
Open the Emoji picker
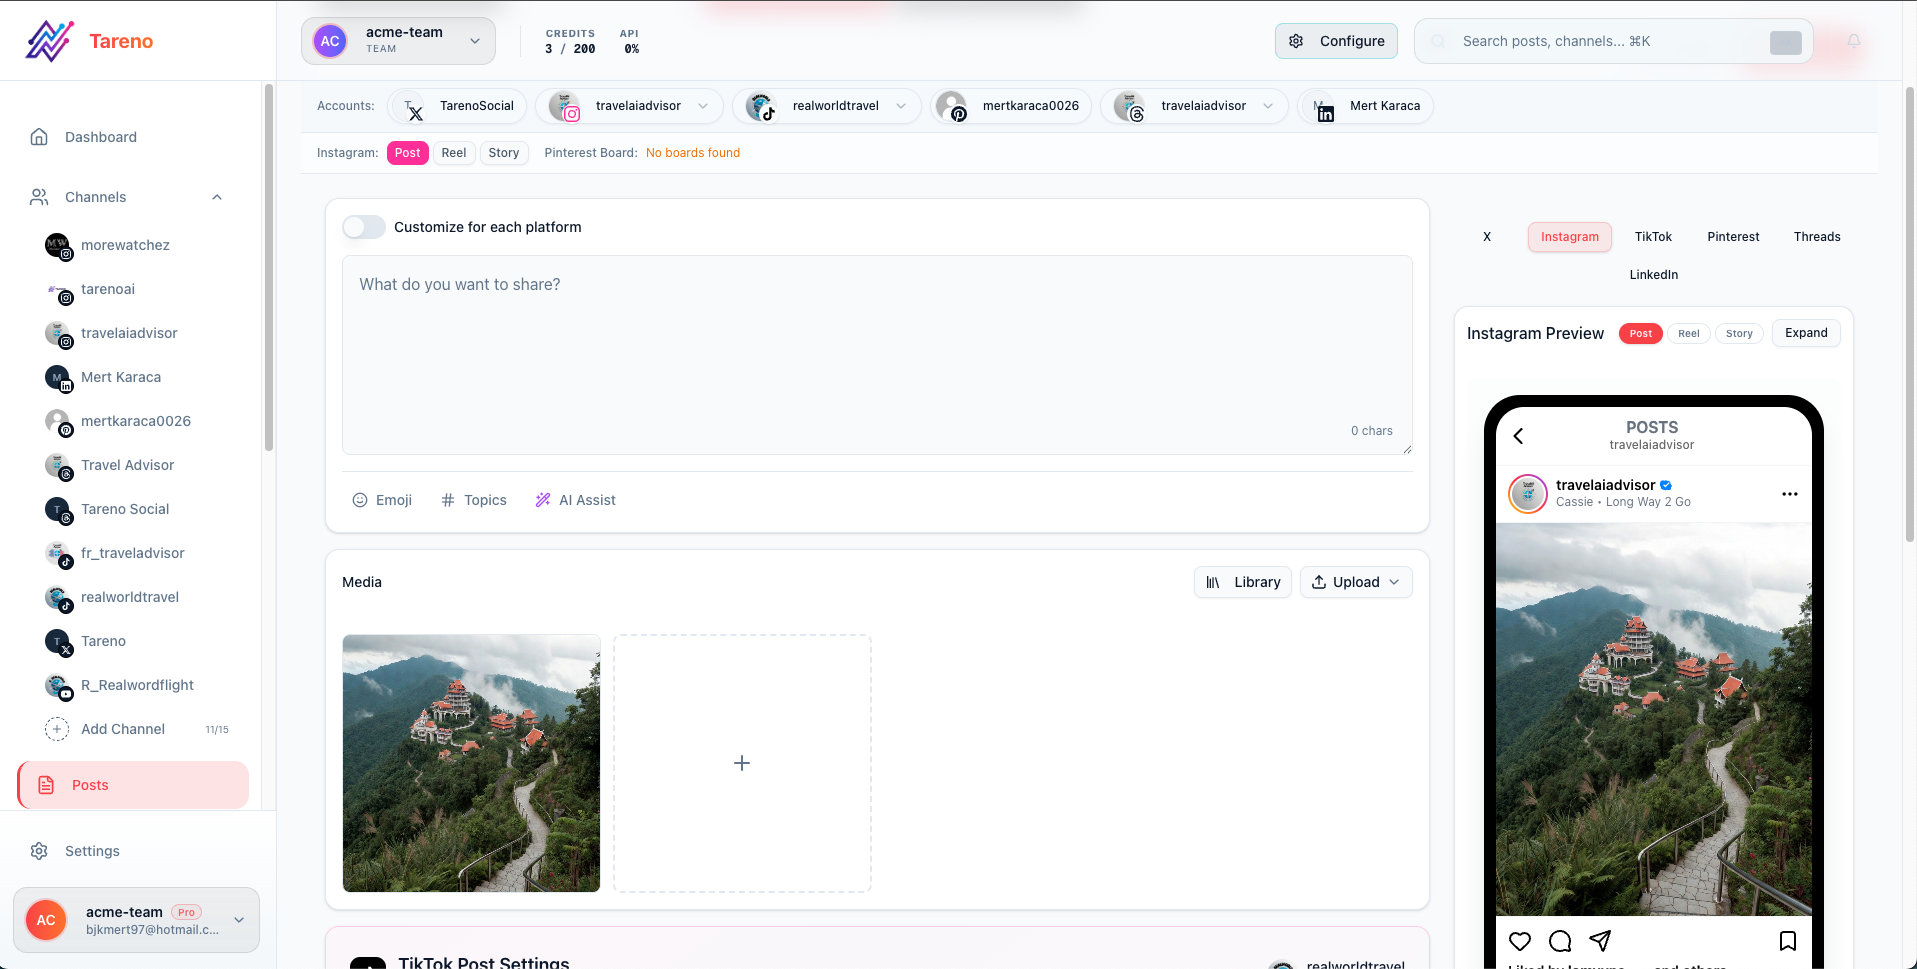point(382,500)
